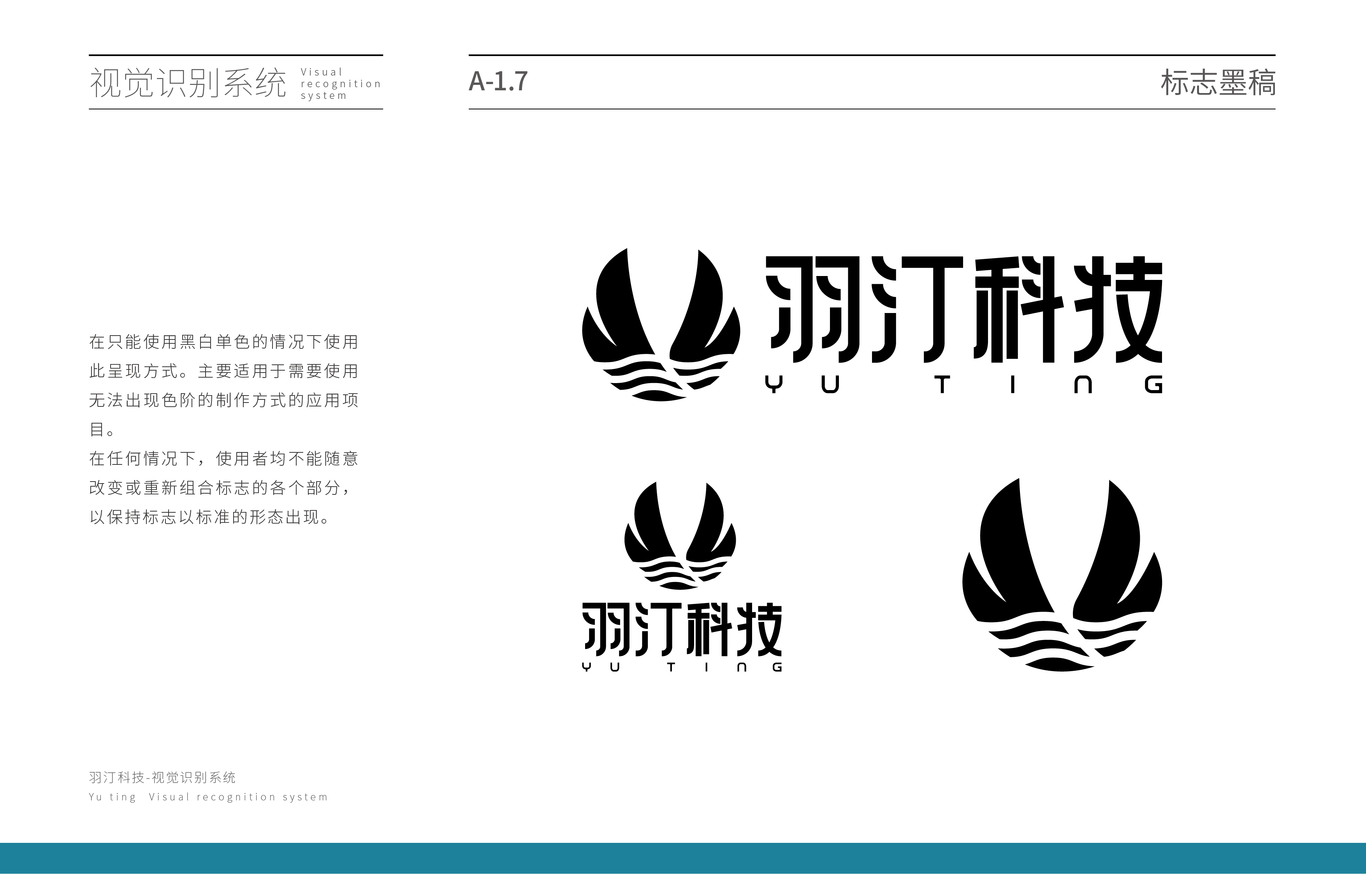Click the line 以保持标志以标准的形态出现
Image resolution: width=1366 pixels, height=874 pixels.
coord(210,518)
